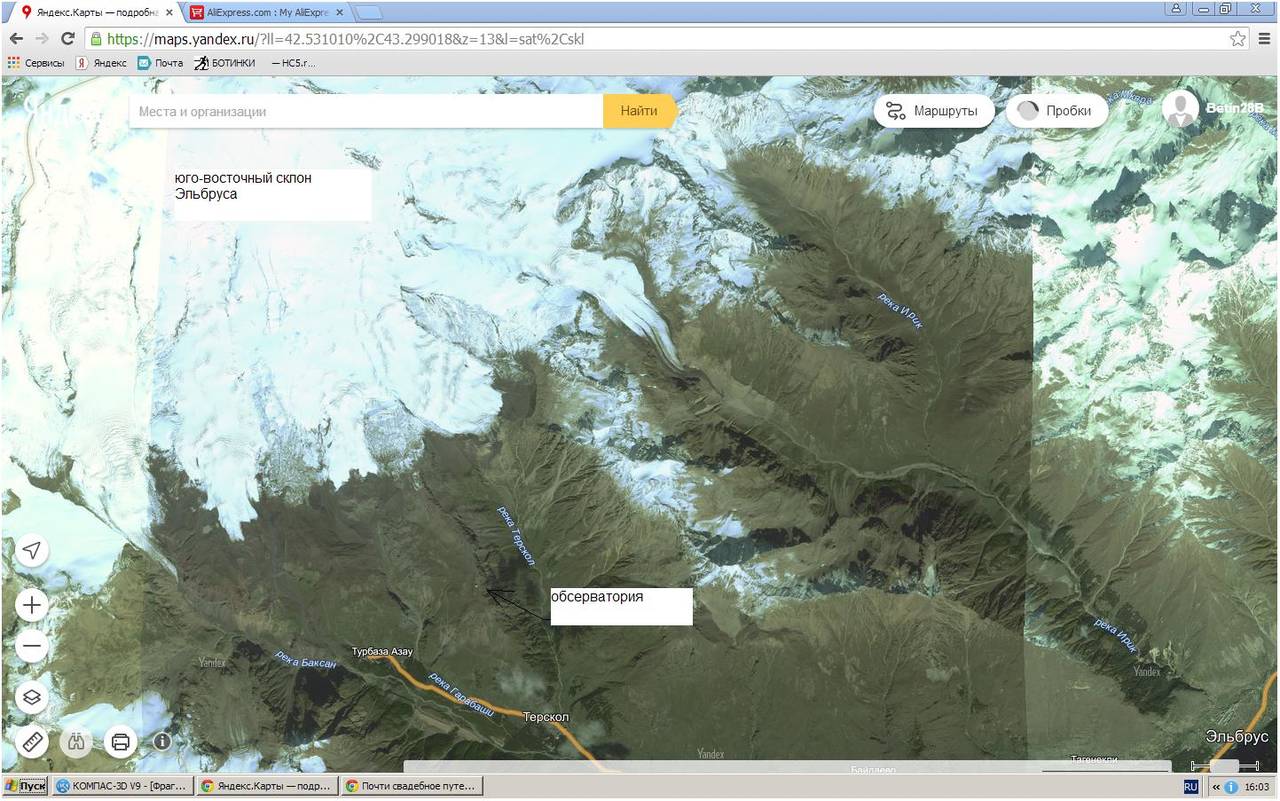
Task: Open Почти свадебное путе... taskbar window
Action: 412,786
